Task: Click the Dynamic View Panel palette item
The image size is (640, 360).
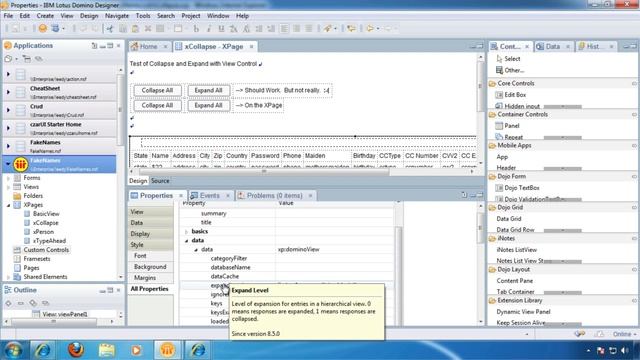Action: [523, 312]
